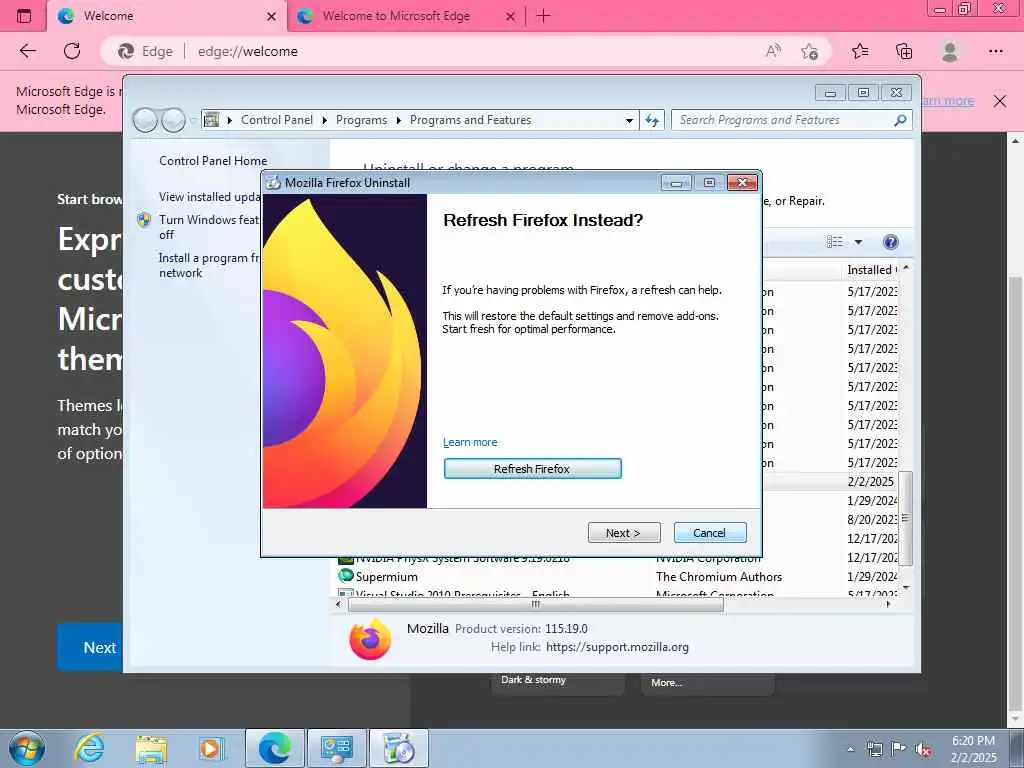Click the Control Panel refresh button
Viewport: 1024px width, 768px height.
[x=652, y=120]
